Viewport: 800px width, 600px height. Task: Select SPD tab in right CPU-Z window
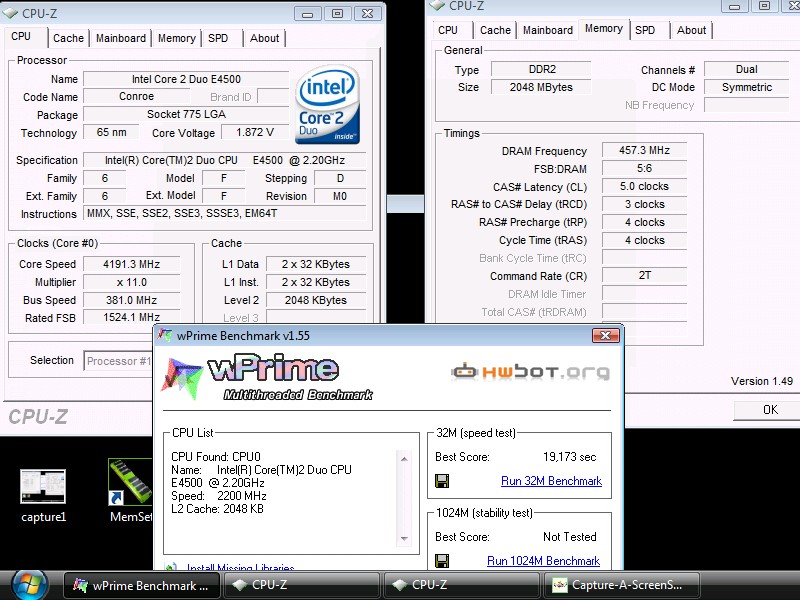pyautogui.click(x=645, y=30)
